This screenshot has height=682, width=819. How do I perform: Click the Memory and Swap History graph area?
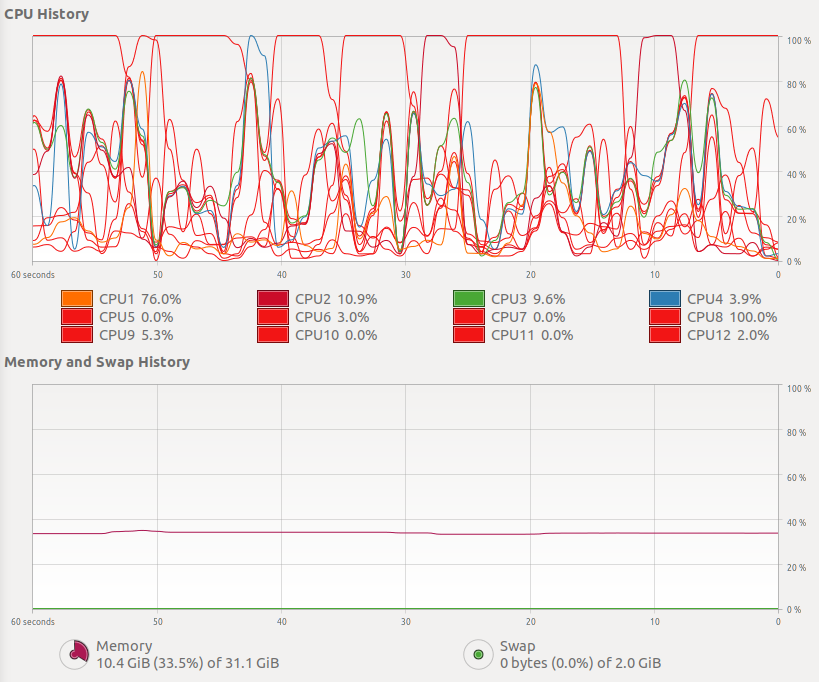coord(405,497)
